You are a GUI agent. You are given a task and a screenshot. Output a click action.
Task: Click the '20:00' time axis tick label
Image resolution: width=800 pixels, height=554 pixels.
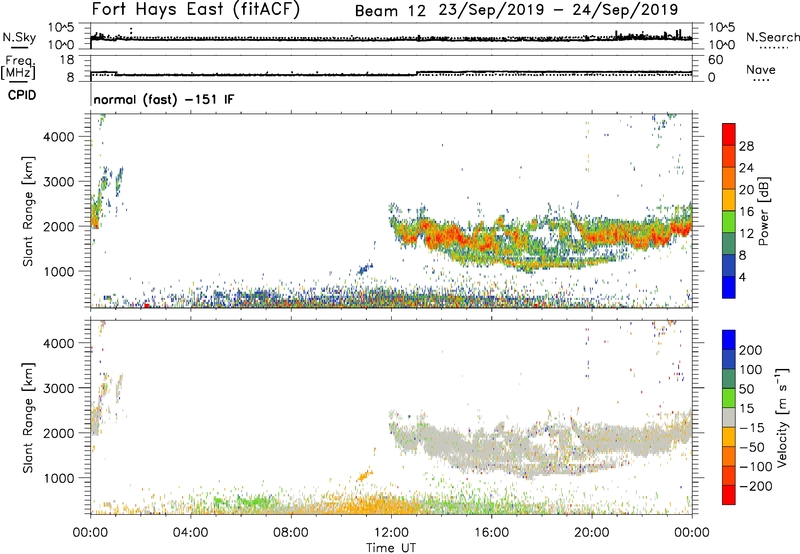pos(592,533)
